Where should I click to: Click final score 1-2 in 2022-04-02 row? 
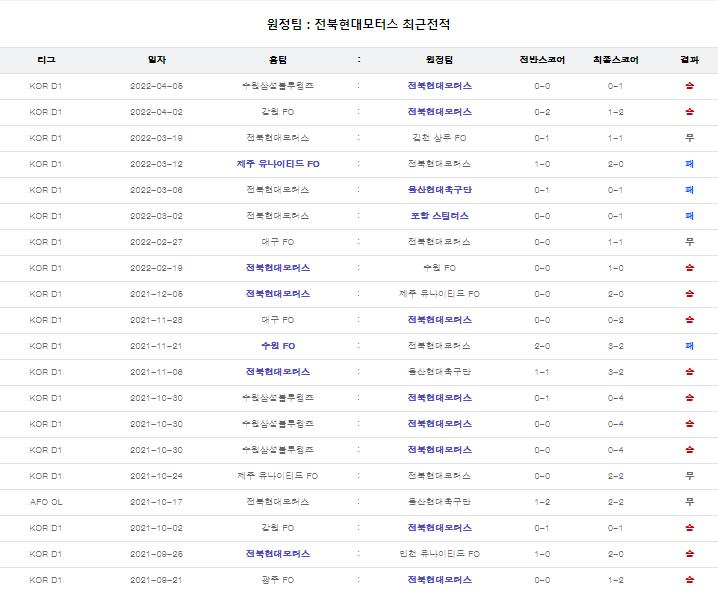tap(615, 112)
